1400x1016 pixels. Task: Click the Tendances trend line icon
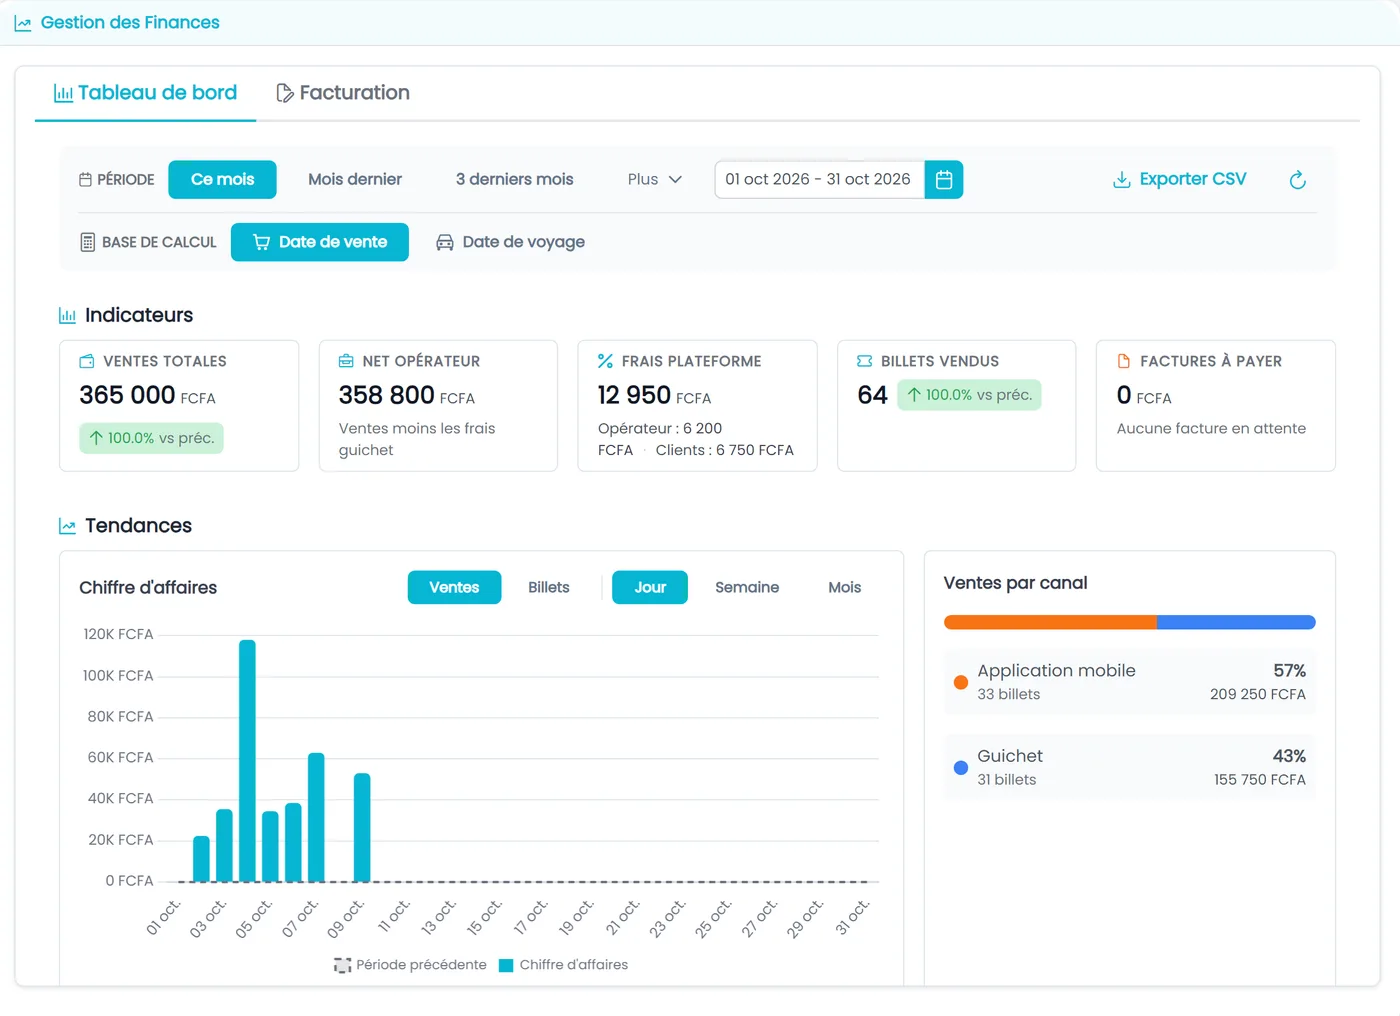(67, 526)
